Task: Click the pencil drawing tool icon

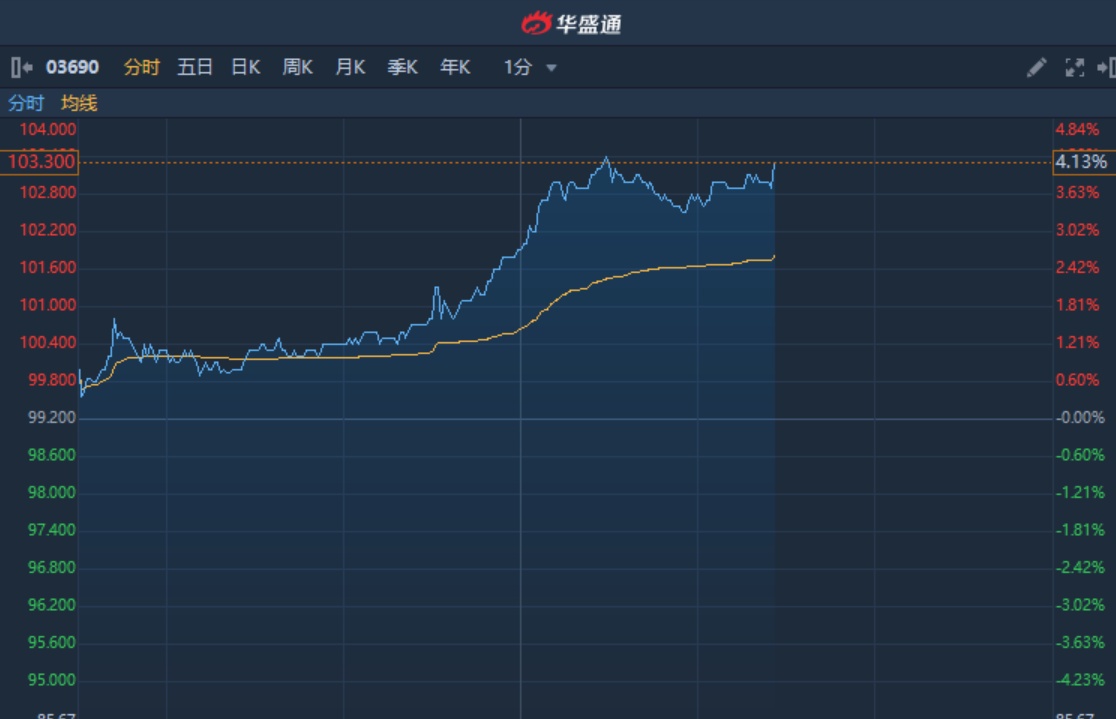Action: (1036, 67)
